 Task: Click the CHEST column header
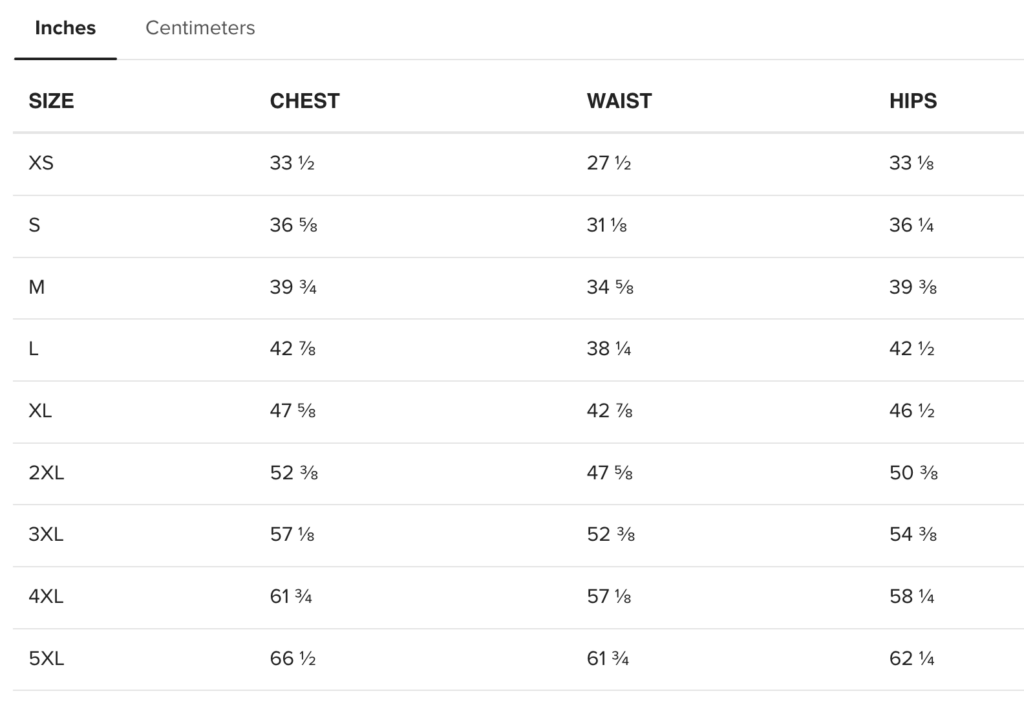click(304, 101)
